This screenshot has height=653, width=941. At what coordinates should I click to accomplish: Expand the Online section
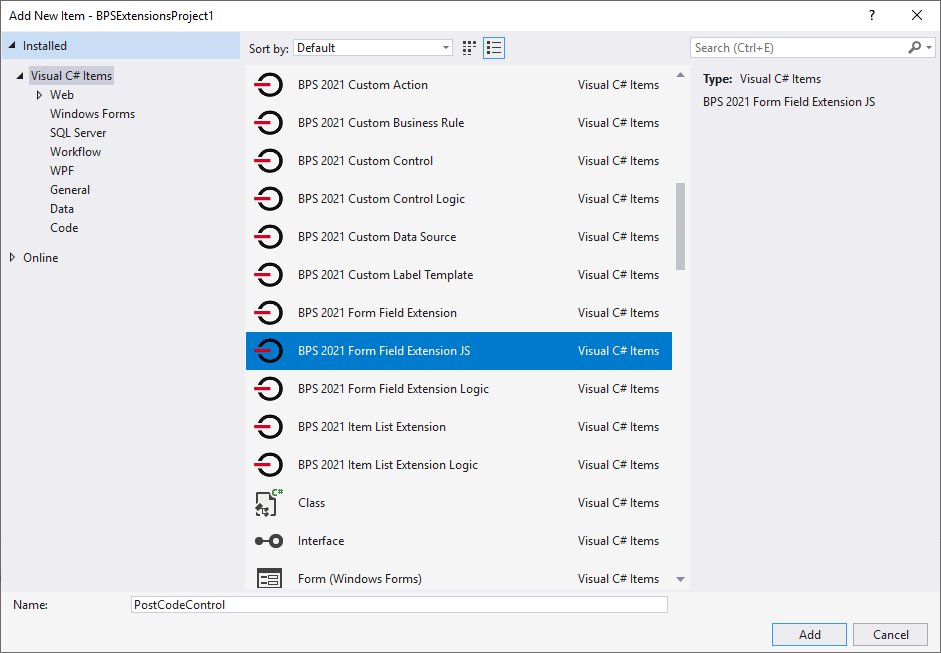[x=12, y=257]
